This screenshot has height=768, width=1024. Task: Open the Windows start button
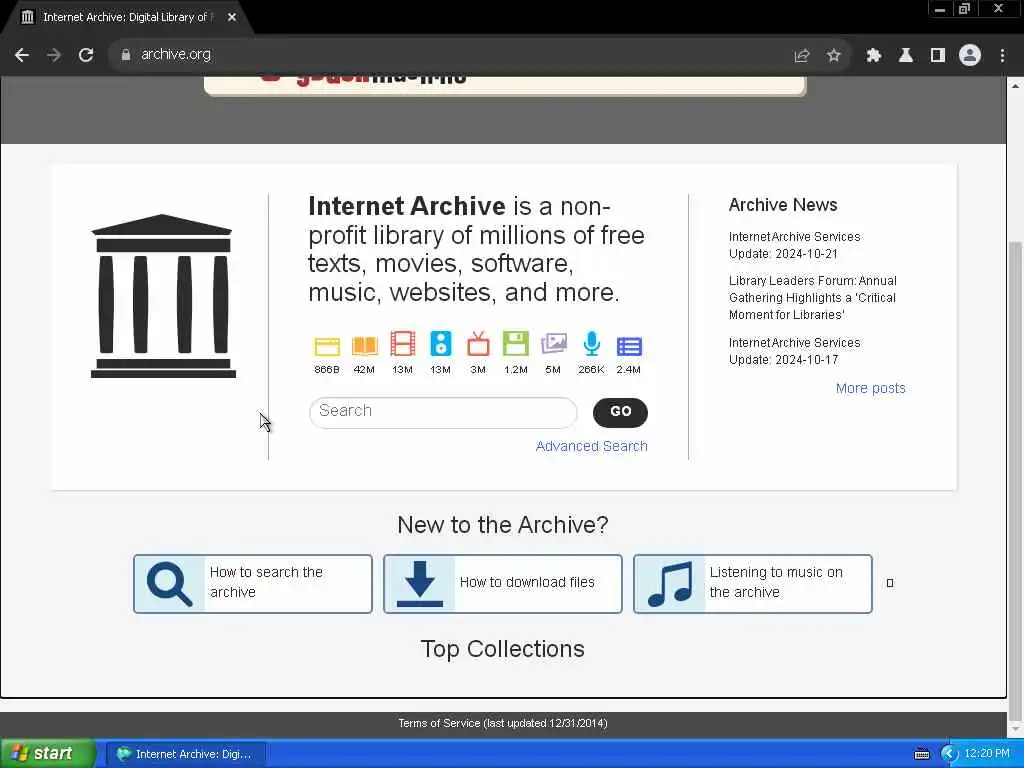(x=47, y=754)
